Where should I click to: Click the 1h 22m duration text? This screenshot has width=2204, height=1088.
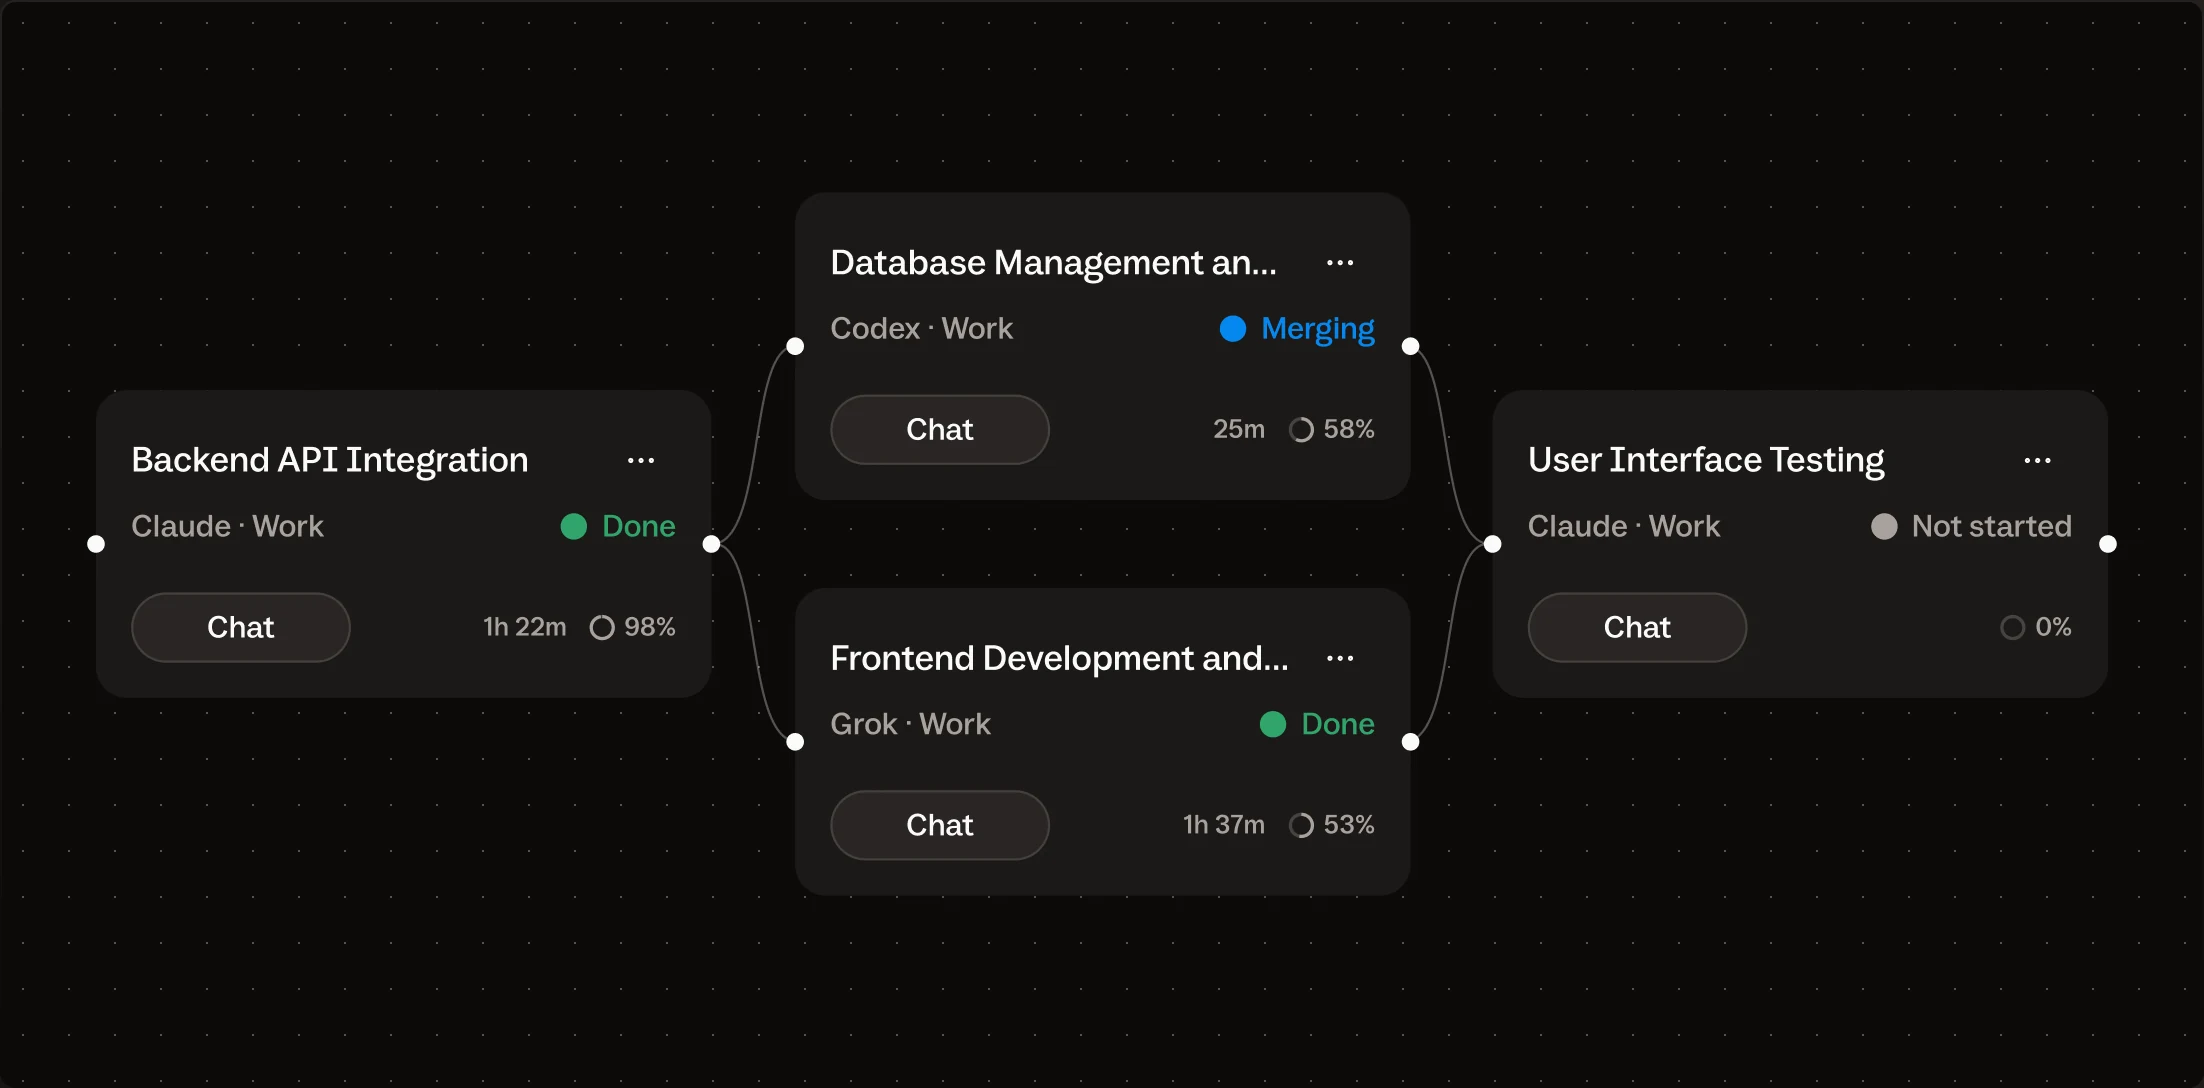tap(525, 627)
